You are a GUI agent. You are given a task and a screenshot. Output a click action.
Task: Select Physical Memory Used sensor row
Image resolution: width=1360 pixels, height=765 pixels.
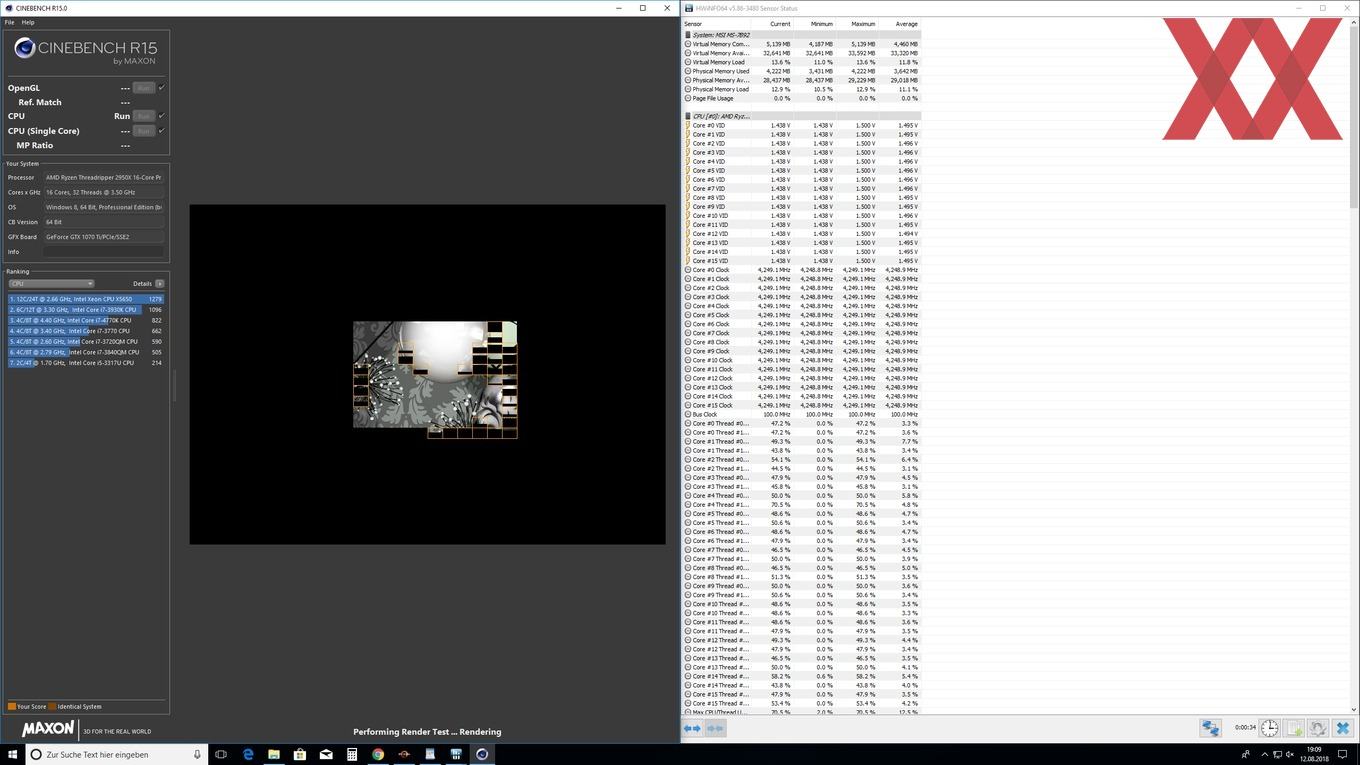coord(802,71)
